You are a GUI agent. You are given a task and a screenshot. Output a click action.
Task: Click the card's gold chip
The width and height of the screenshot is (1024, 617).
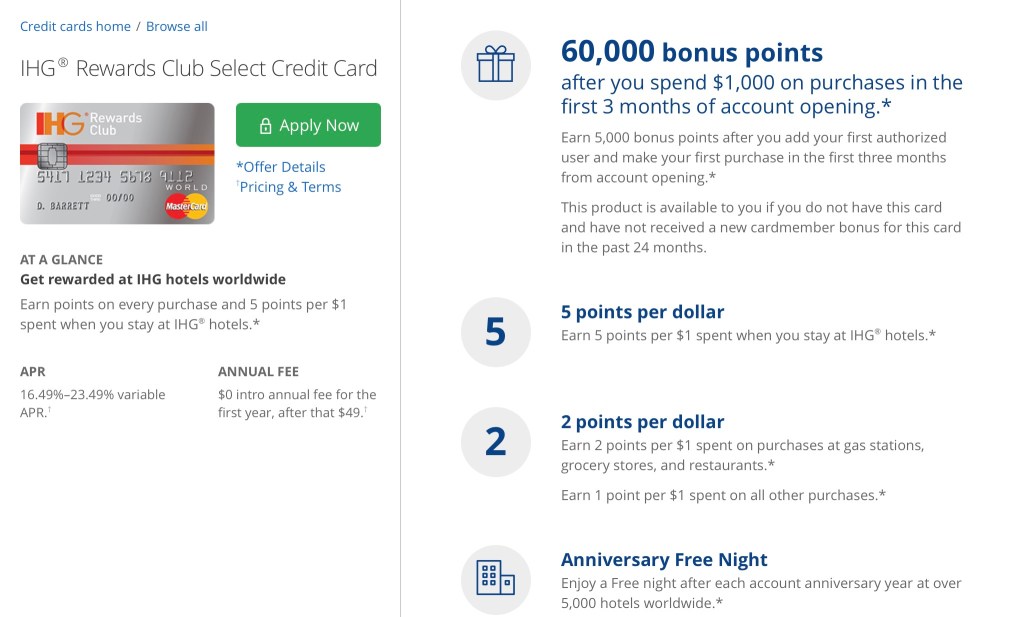52,155
